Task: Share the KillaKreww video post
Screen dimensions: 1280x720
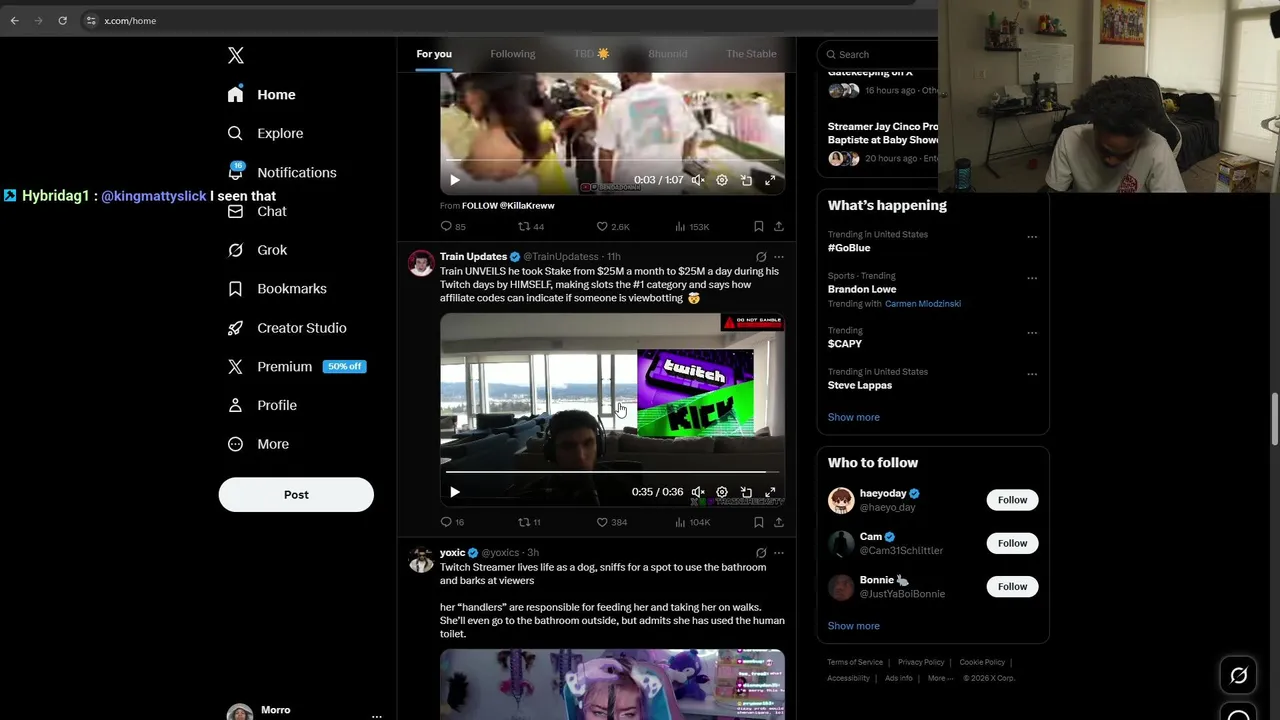Action: click(x=779, y=227)
